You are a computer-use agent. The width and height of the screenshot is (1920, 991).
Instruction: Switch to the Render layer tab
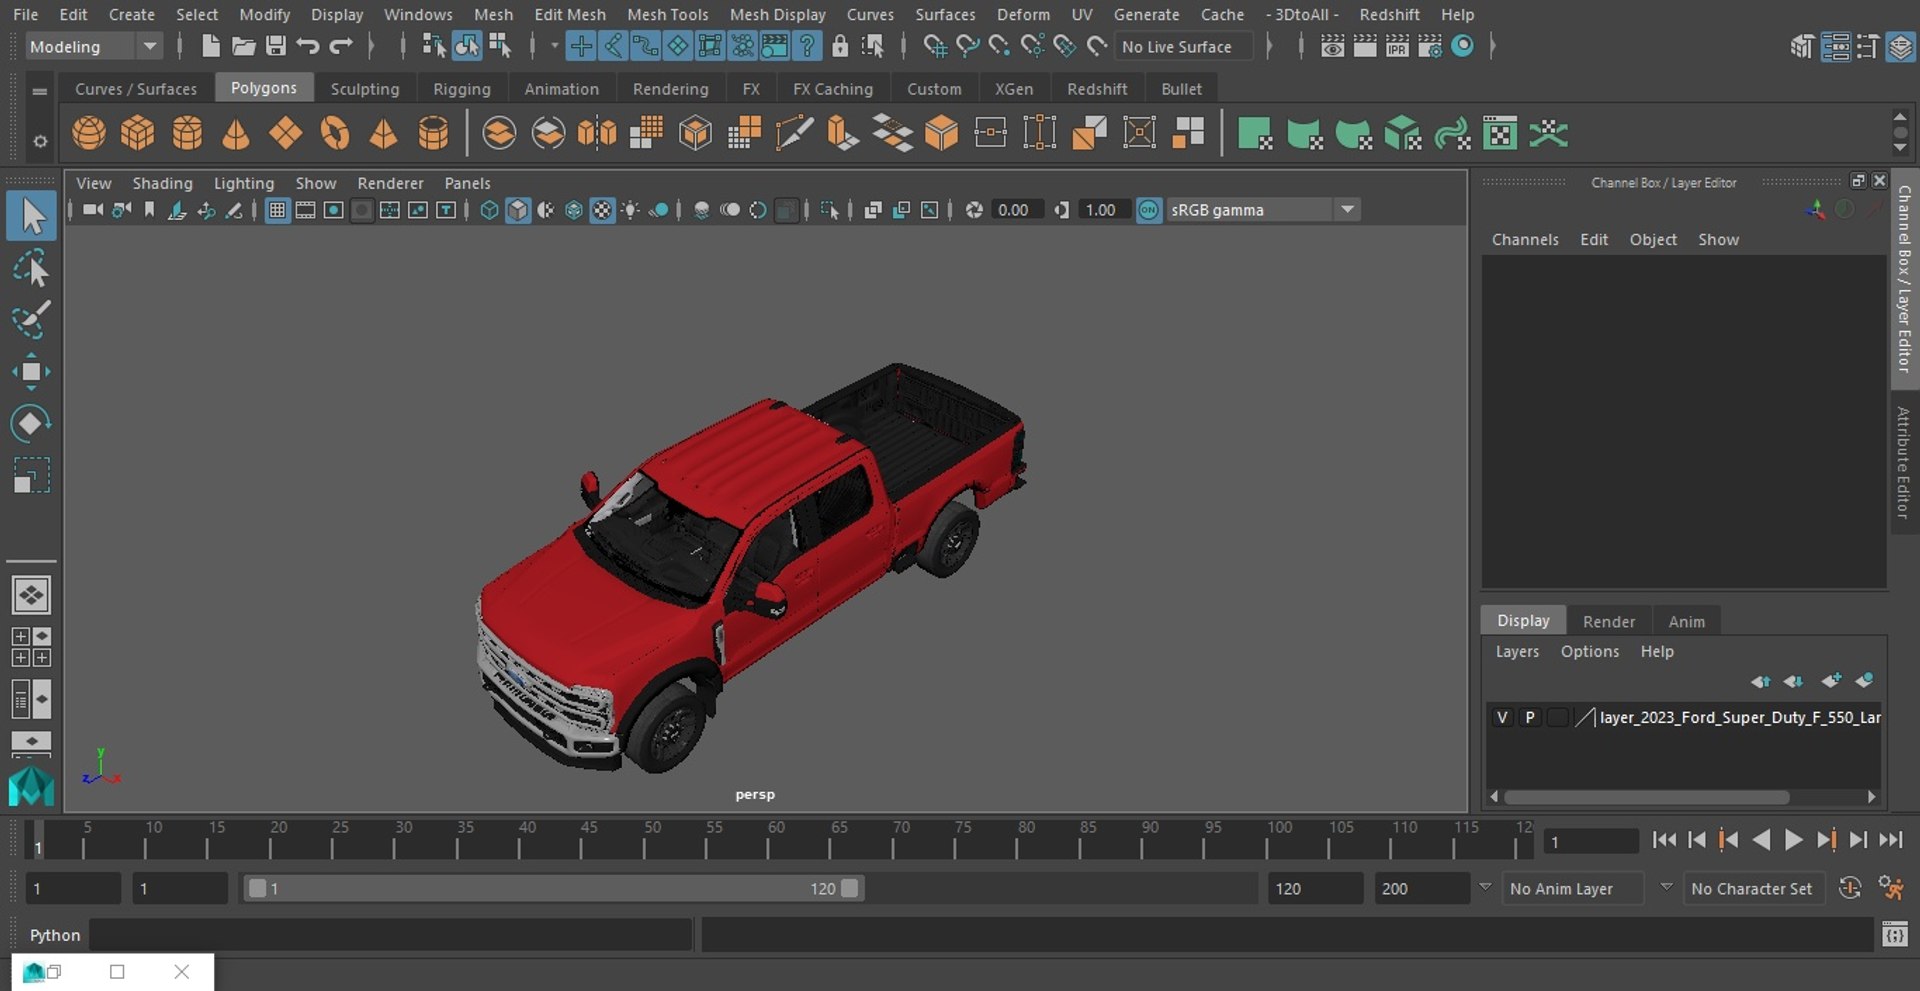[x=1609, y=621]
